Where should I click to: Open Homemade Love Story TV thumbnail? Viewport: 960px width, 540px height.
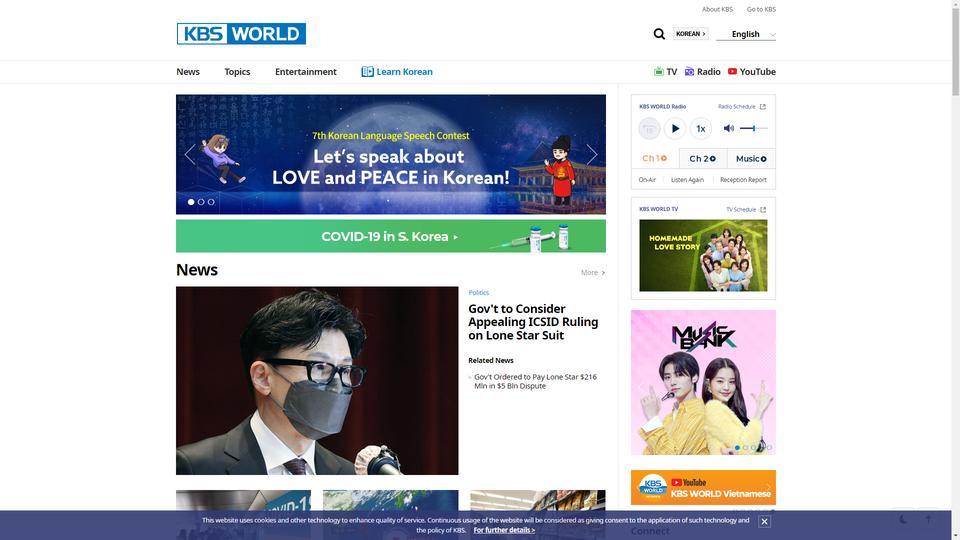tap(703, 255)
